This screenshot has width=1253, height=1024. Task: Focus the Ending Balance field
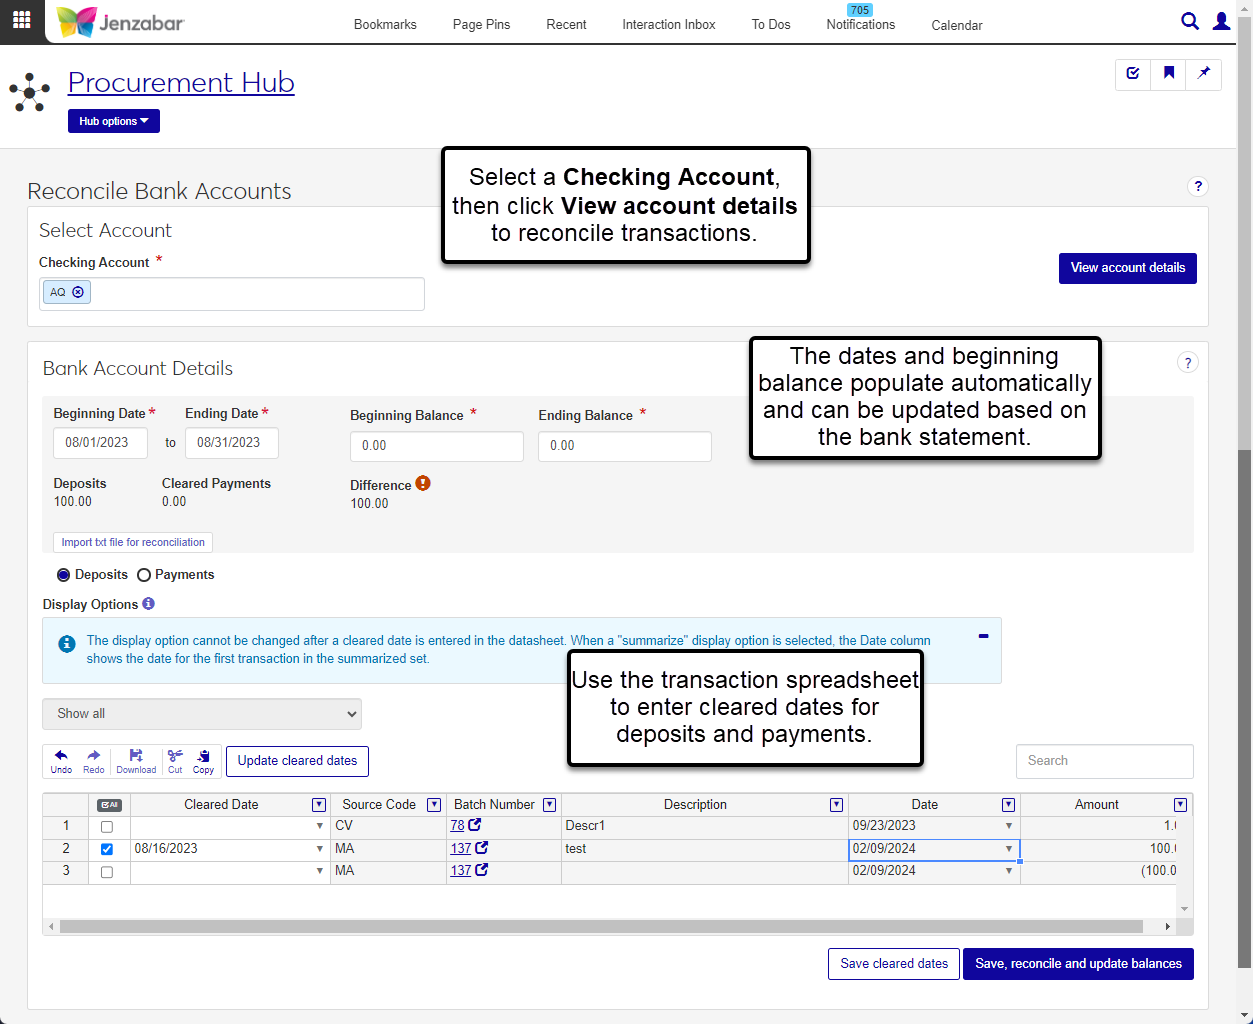(x=625, y=446)
